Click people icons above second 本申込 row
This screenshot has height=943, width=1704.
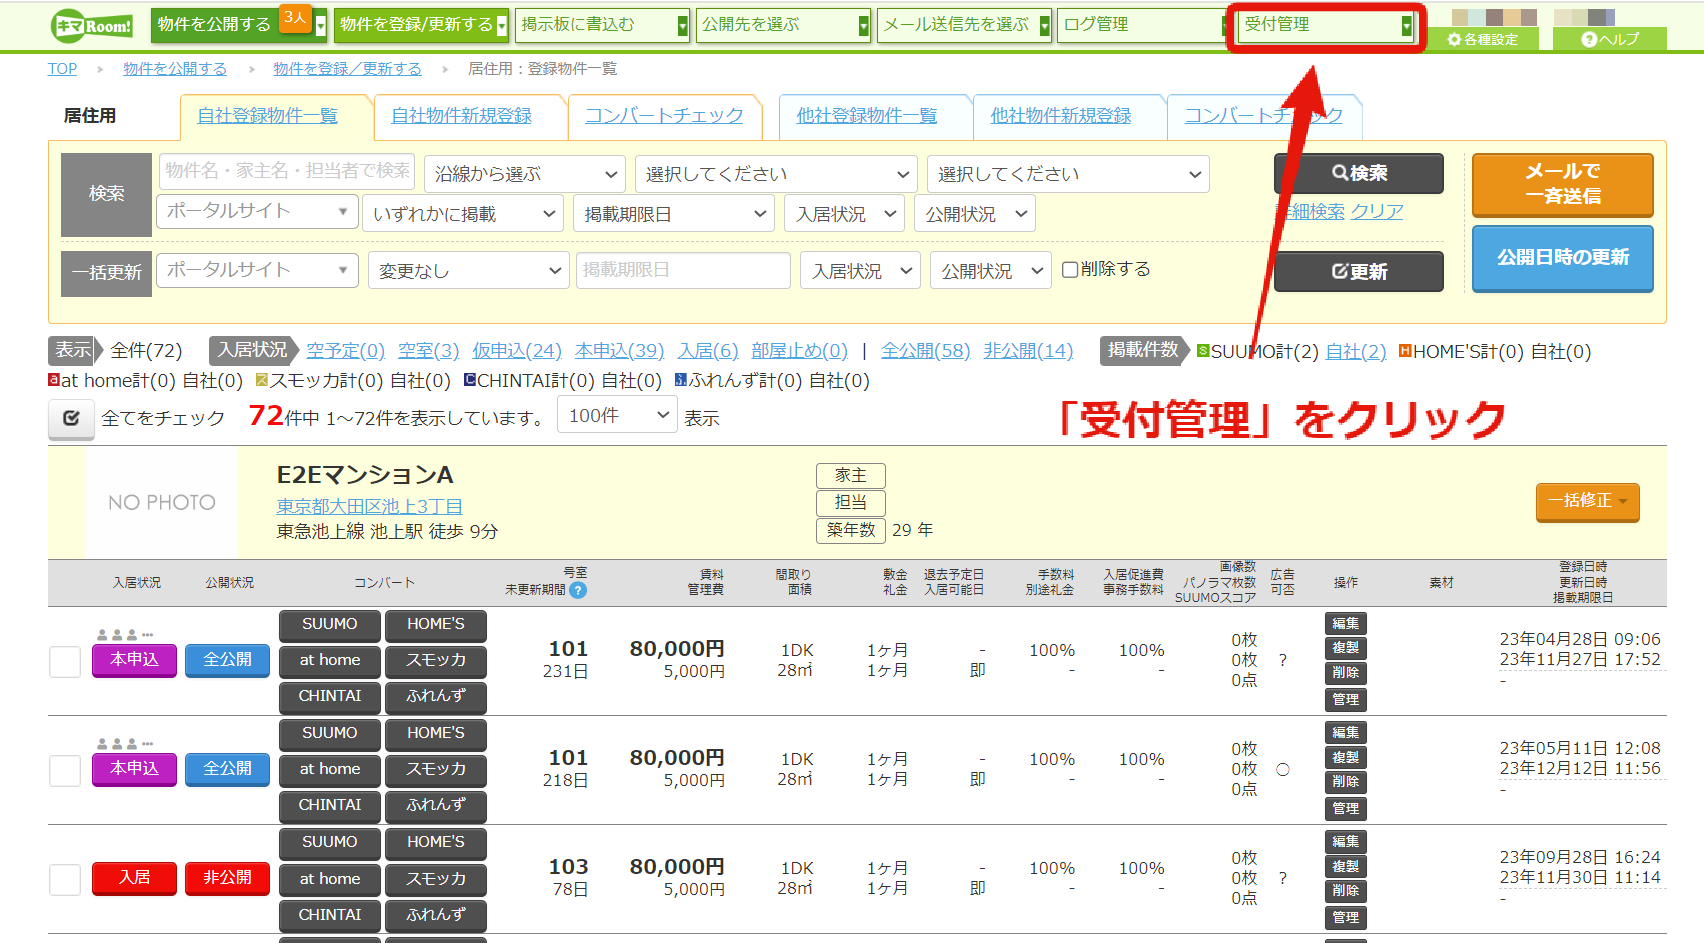click(x=125, y=744)
